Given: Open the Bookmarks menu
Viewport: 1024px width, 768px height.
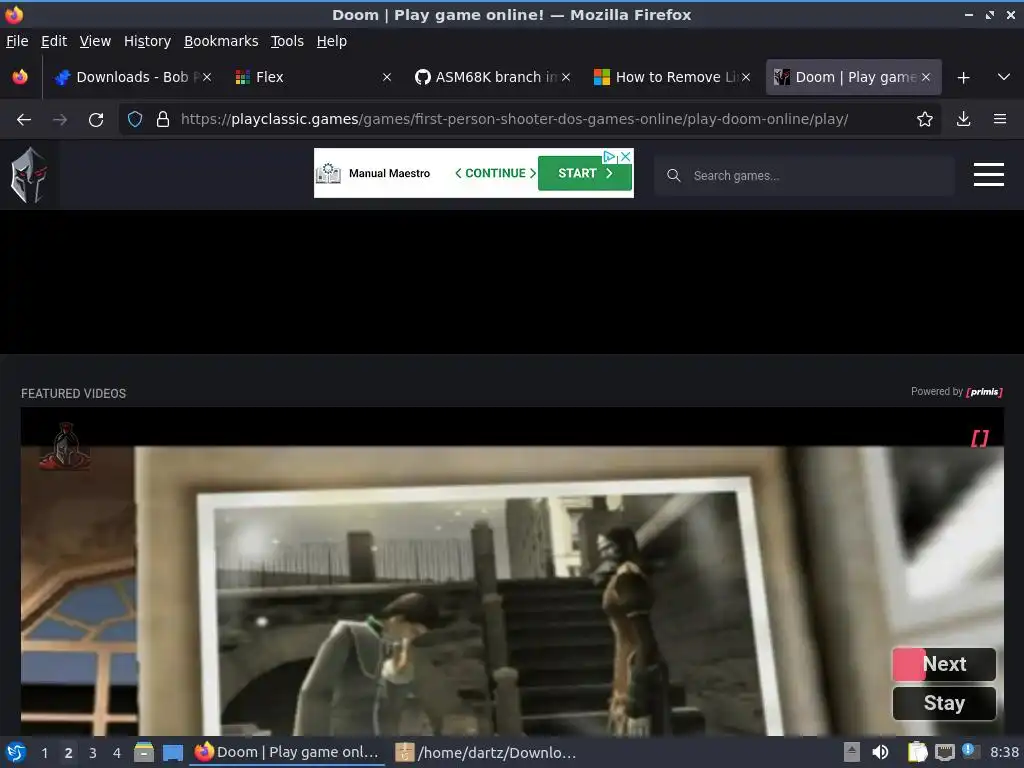Looking at the screenshot, I should pyautogui.click(x=221, y=41).
